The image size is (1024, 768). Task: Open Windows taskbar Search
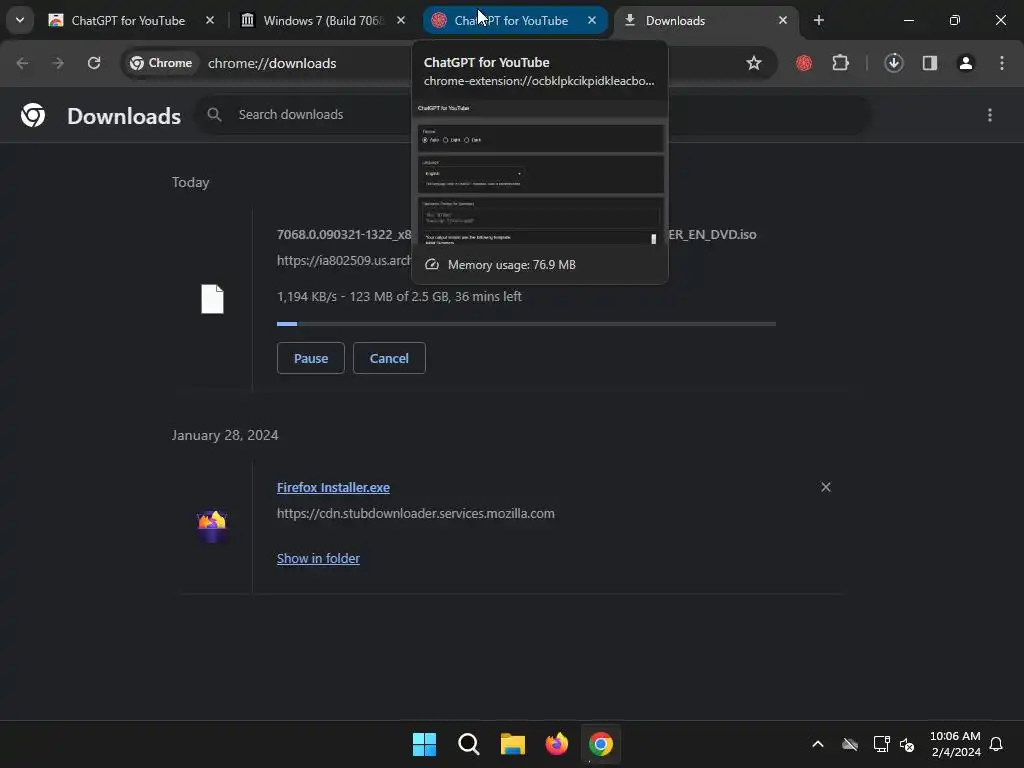click(x=469, y=744)
